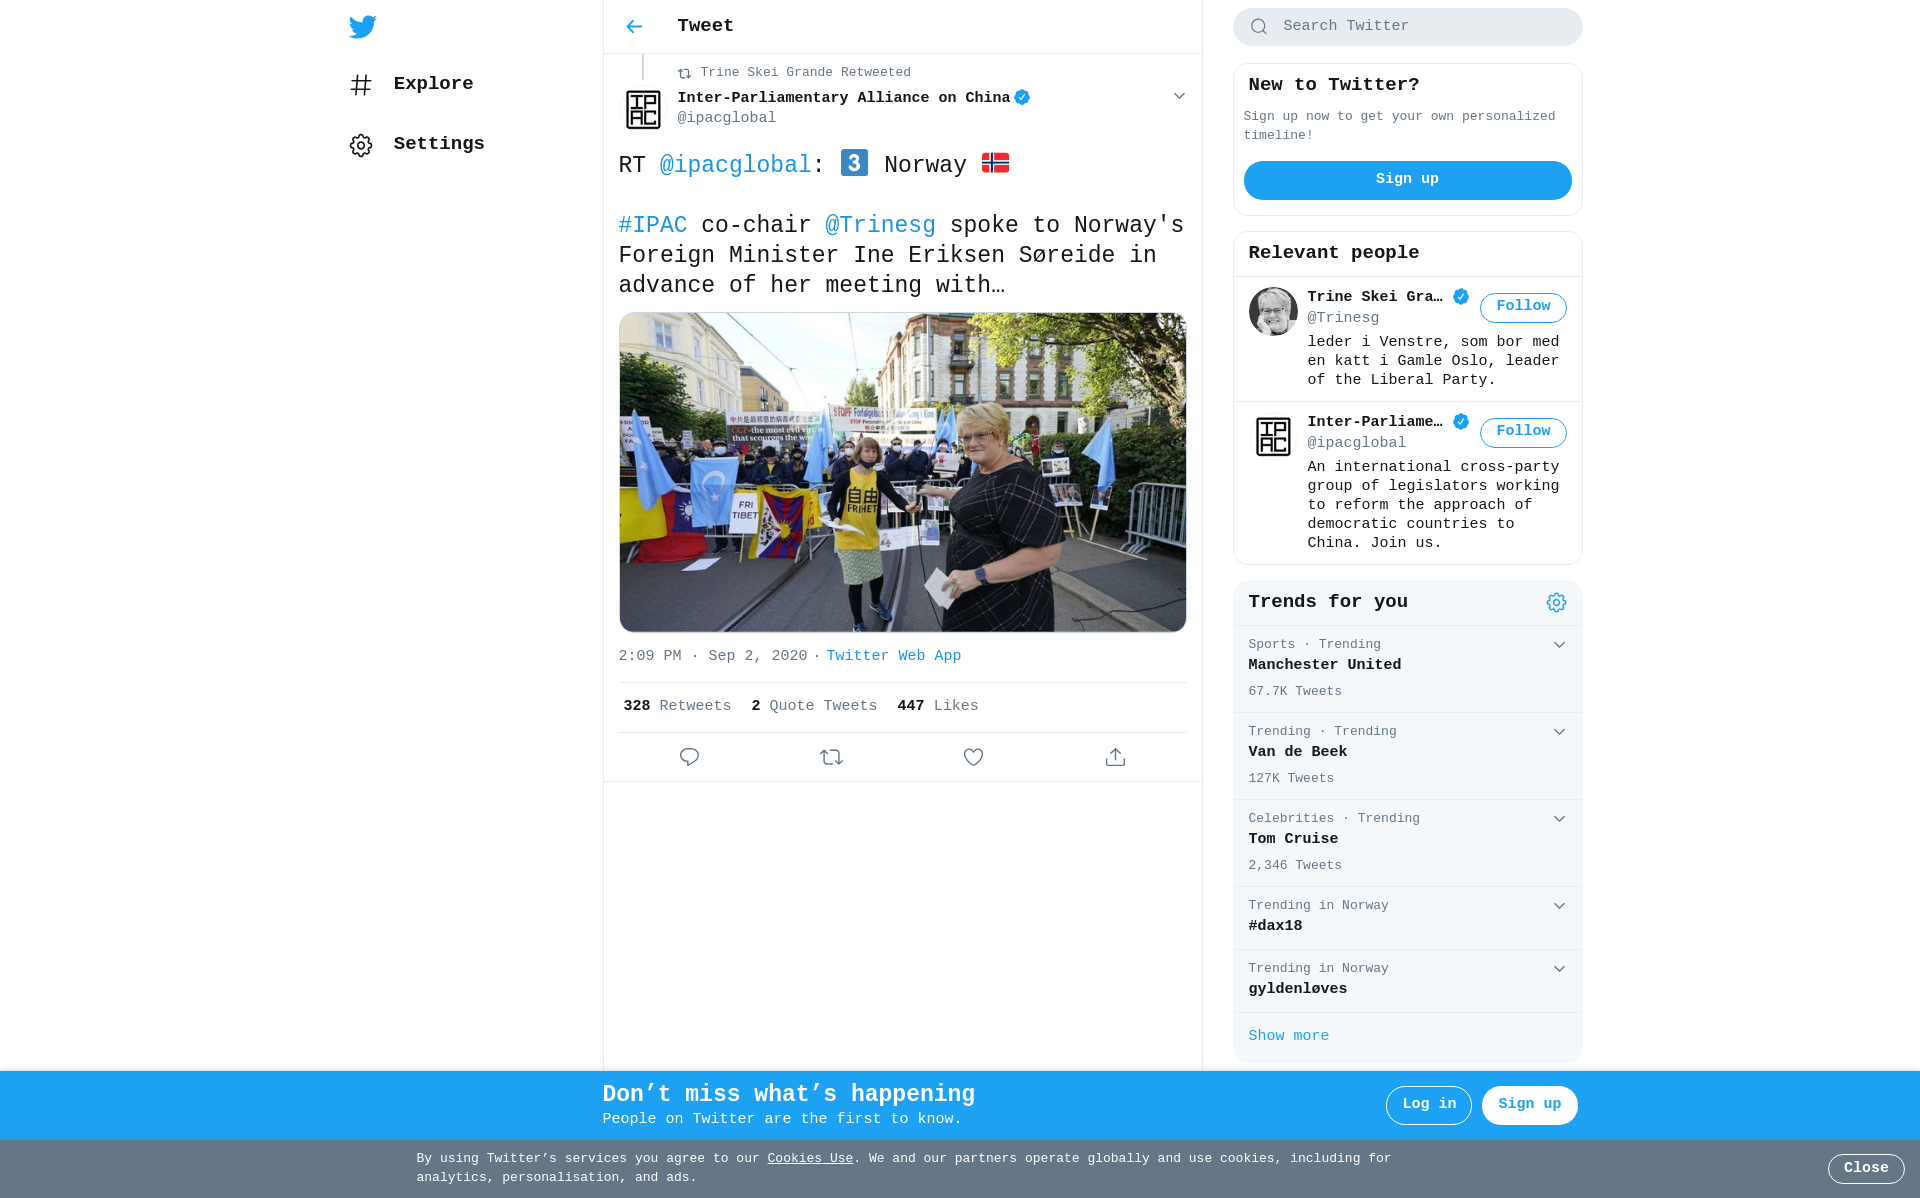Open the Cookies Use link
This screenshot has width=1920, height=1198.
tap(810, 1159)
